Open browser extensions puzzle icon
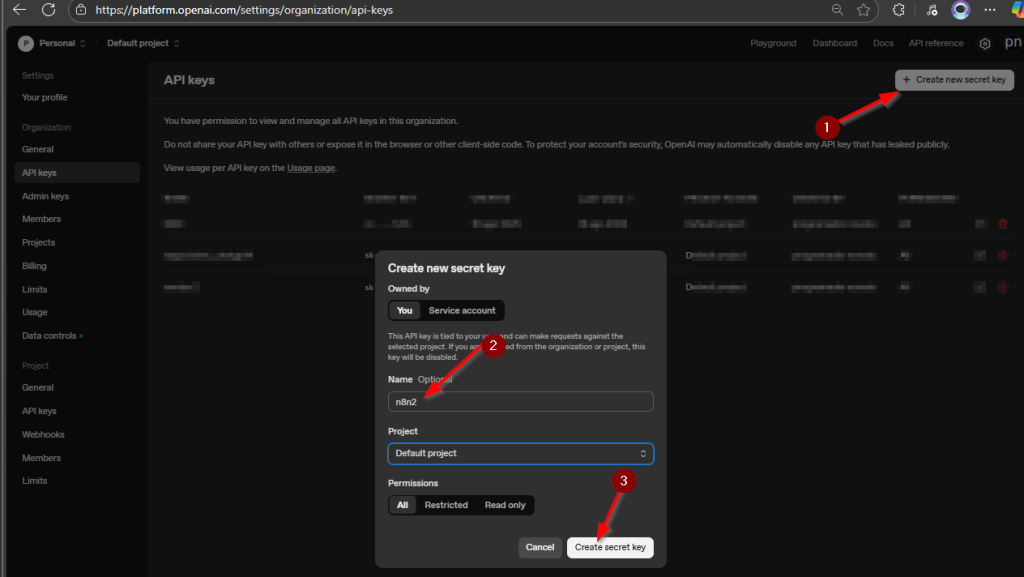1024x577 pixels. 899,10
